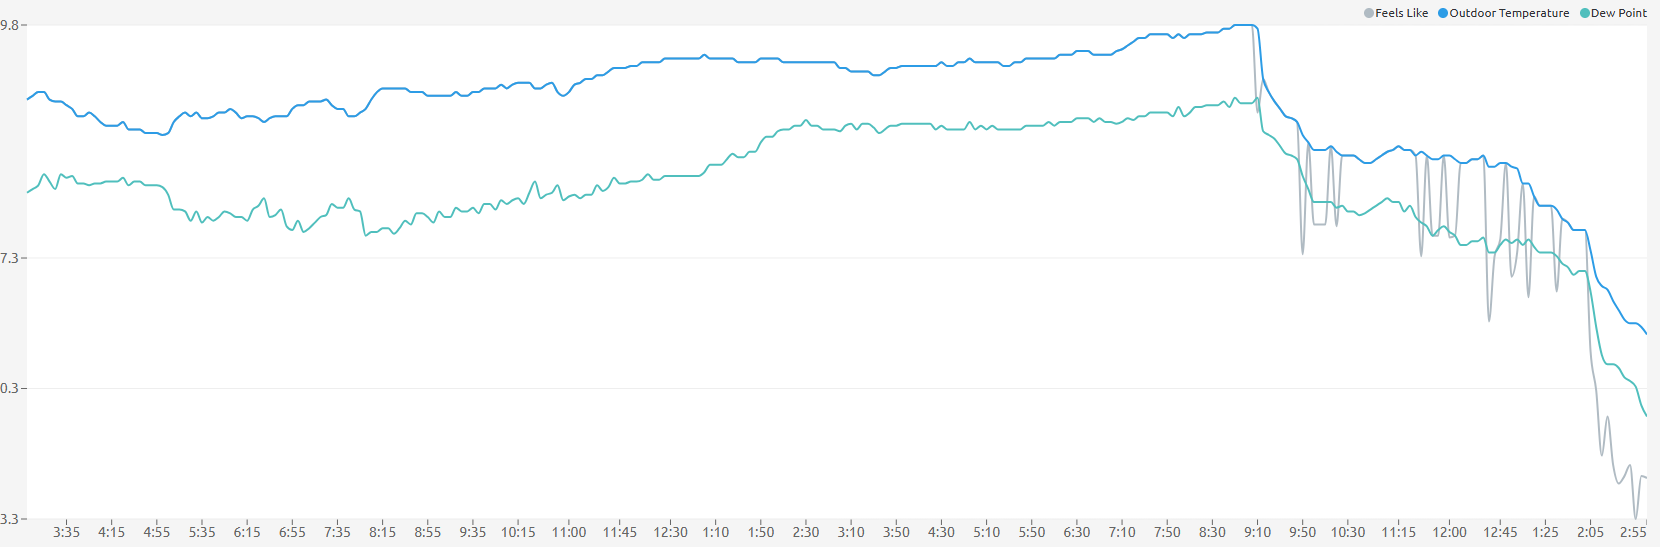Click the 9.8 y-axis label
The image size is (1660, 547).
point(10,24)
